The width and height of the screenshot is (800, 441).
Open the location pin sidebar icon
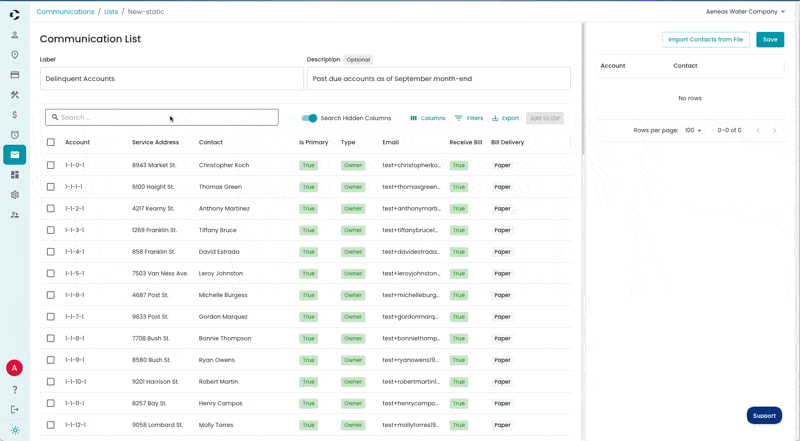tap(15, 55)
